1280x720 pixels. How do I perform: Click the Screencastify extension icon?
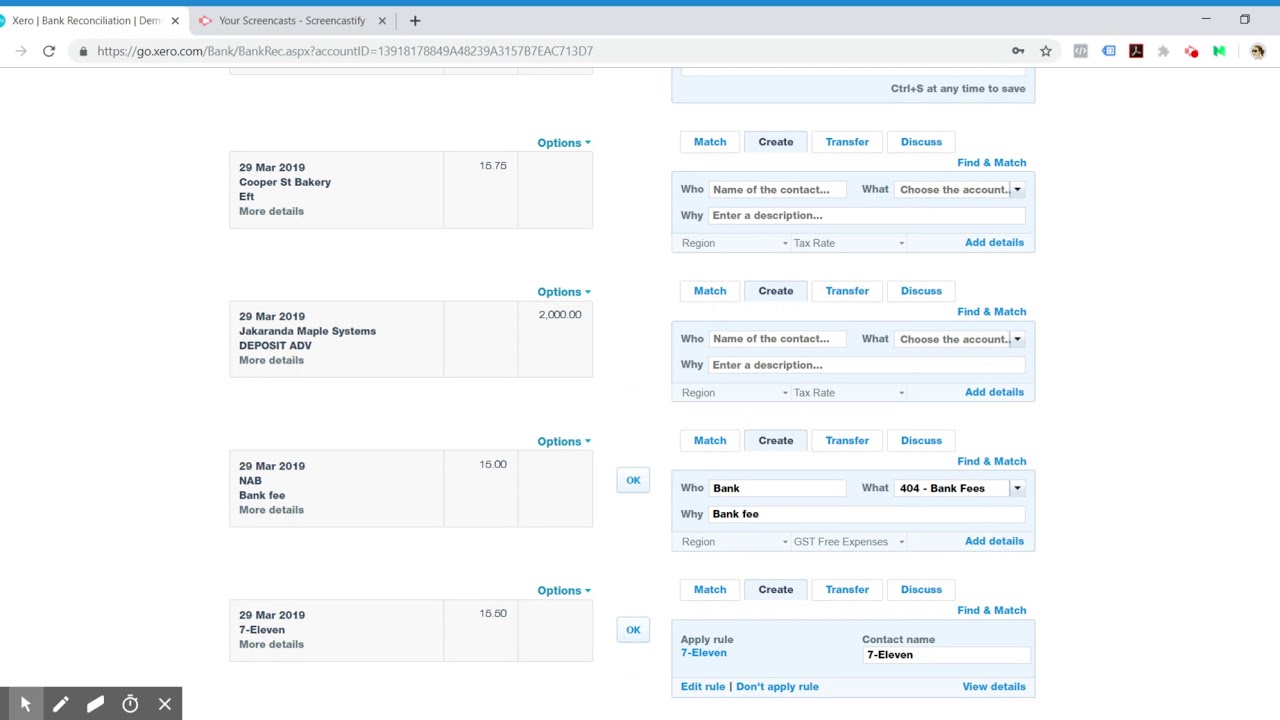(x=1191, y=51)
